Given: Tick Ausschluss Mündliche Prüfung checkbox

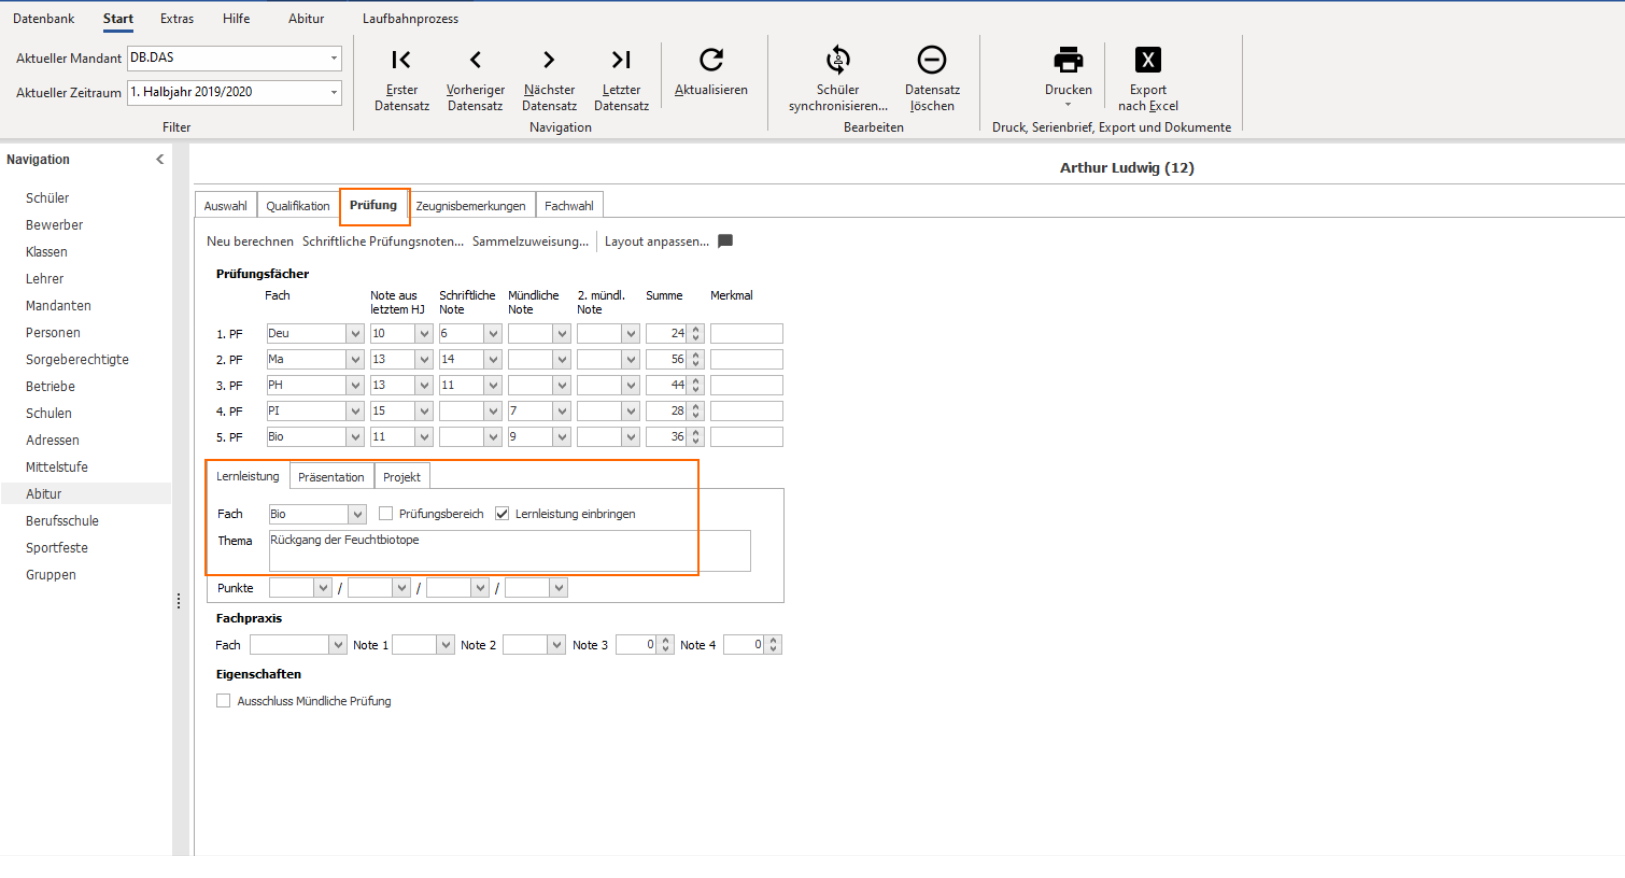Looking at the screenshot, I should 223,701.
